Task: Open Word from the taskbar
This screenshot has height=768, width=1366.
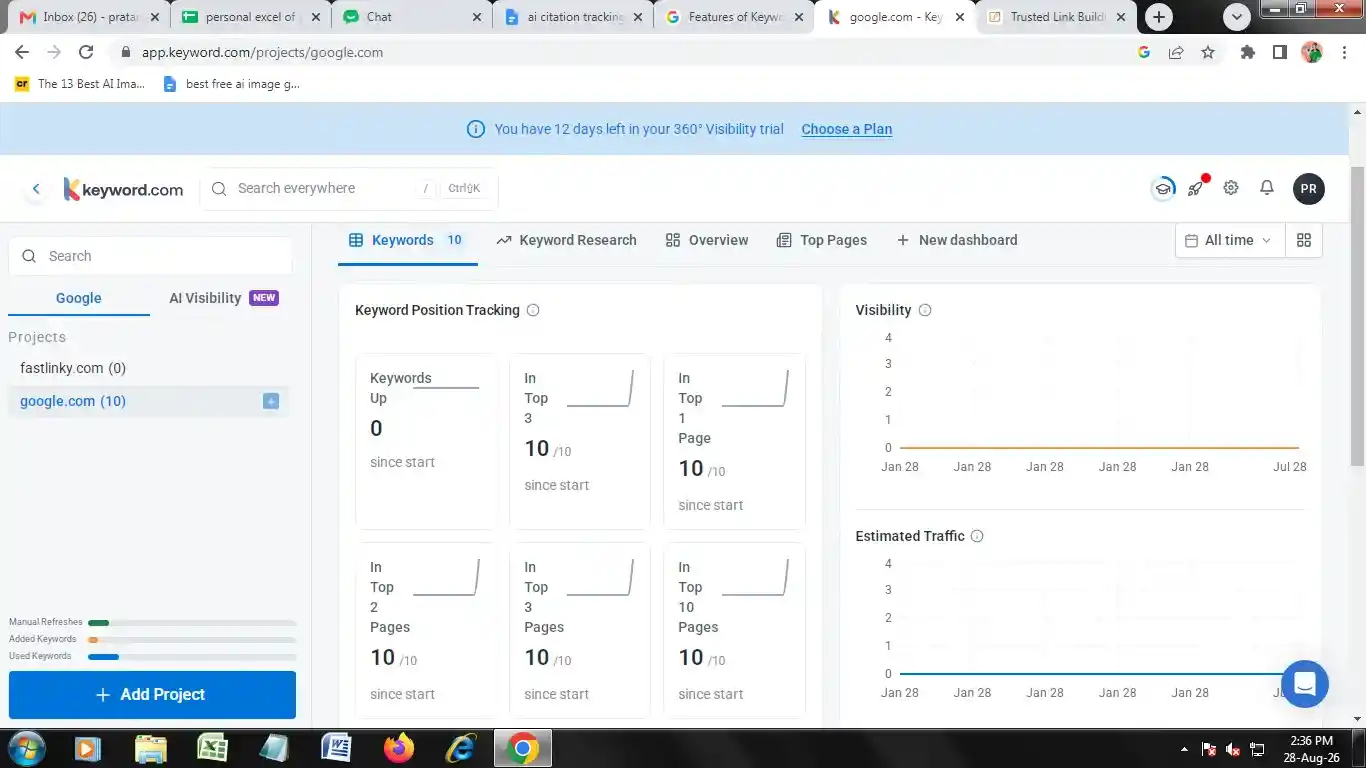Action: (x=336, y=748)
